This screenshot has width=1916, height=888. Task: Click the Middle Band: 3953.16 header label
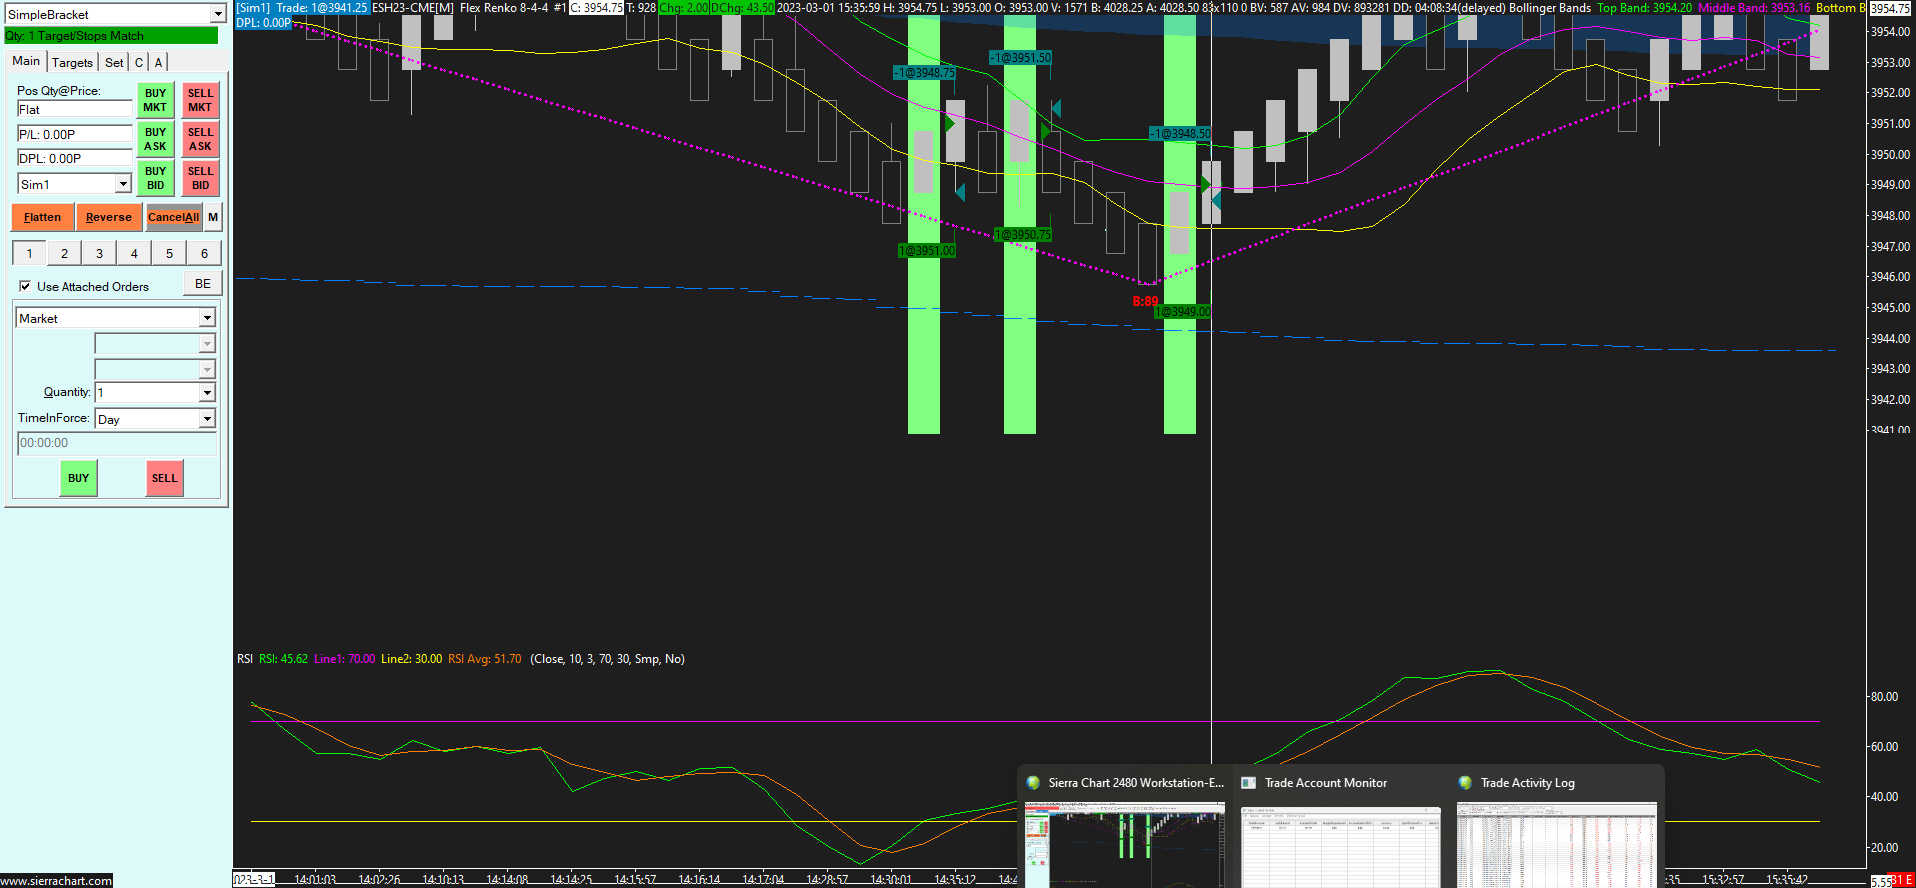pyautogui.click(x=1754, y=8)
